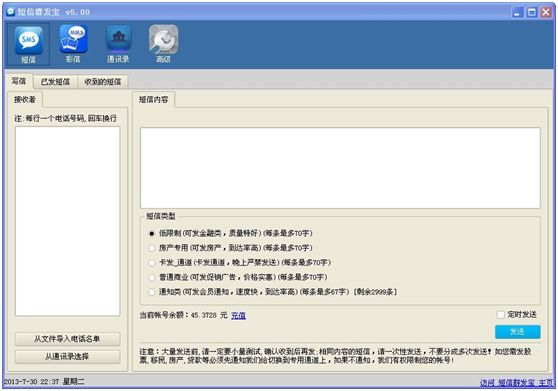
Task: Switch to the 写信 tab
Action: (x=19, y=81)
